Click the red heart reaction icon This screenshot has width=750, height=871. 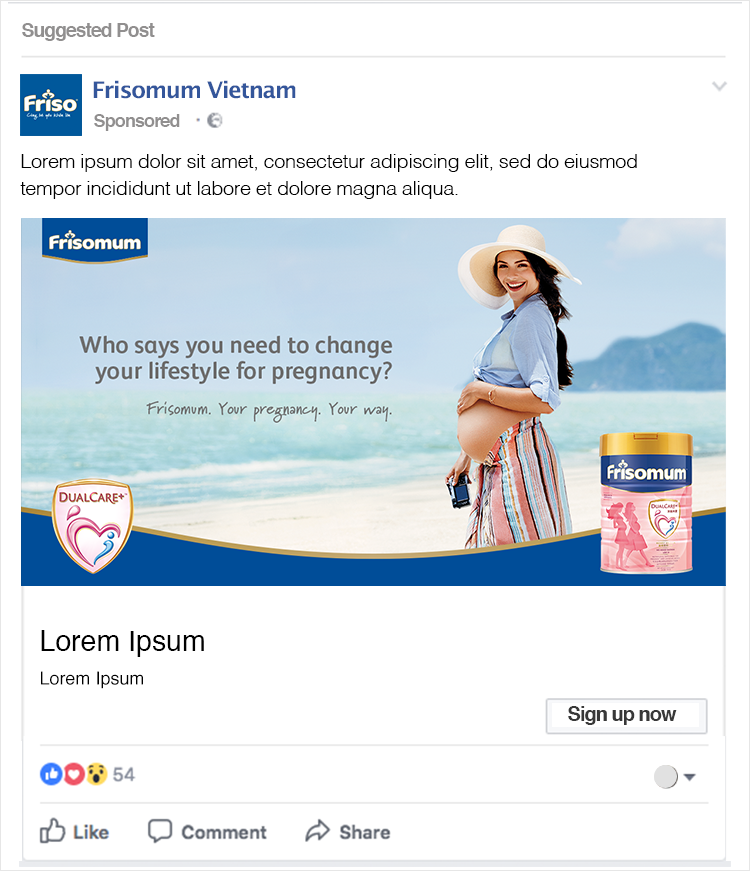pyautogui.click(x=73, y=774)
